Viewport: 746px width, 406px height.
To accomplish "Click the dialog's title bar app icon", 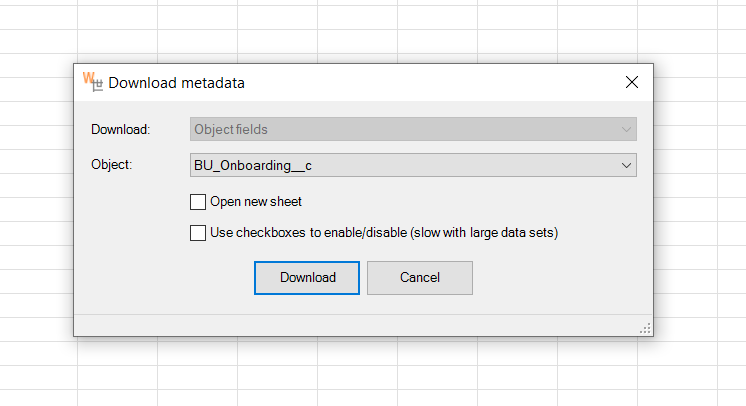I will (x=93, y=81).
